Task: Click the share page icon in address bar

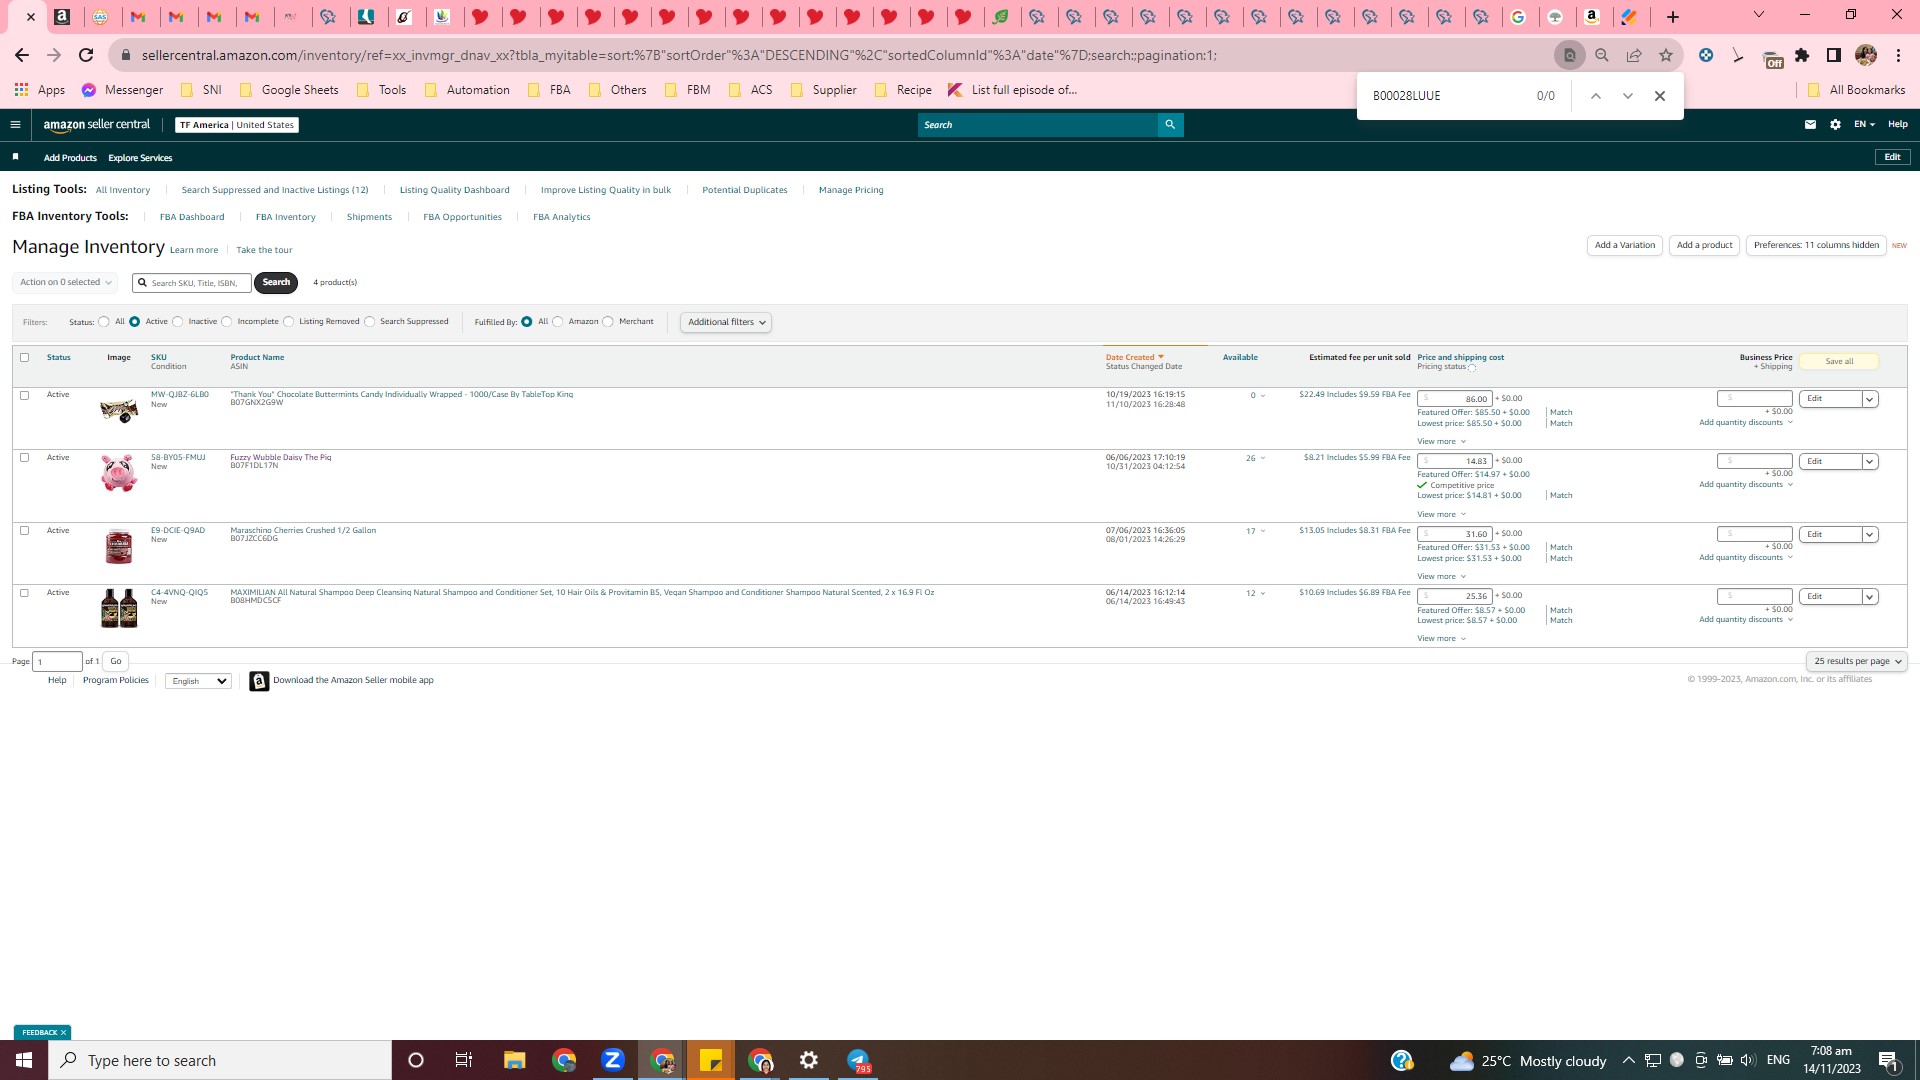Action: point(1634,56)
